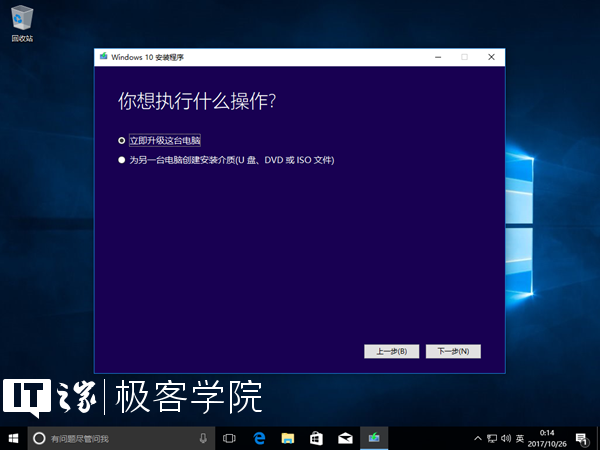Open the Mail app from taskbar
Viewport: 600px width, 450px height.
(x=345, y=438)
